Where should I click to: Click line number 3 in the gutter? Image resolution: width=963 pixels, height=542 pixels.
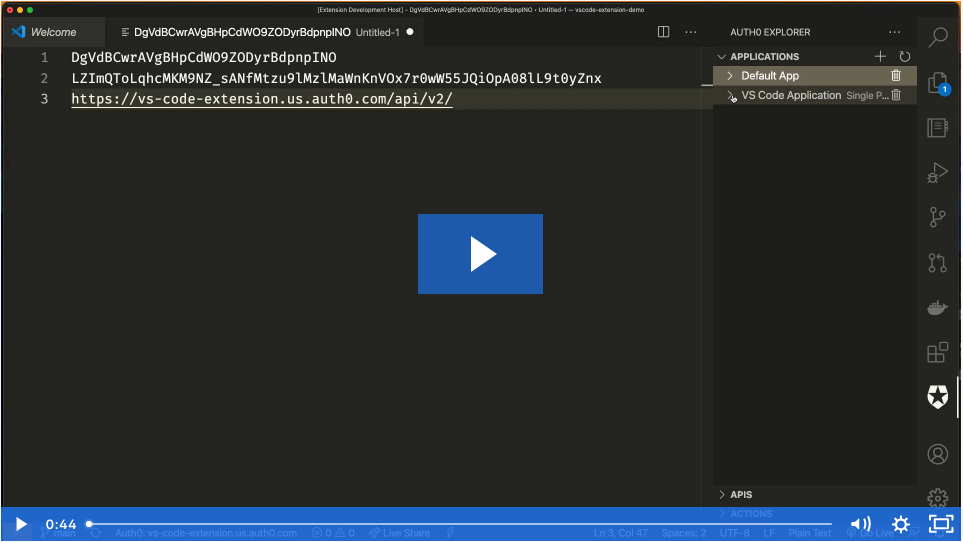[x=44, y=99]
